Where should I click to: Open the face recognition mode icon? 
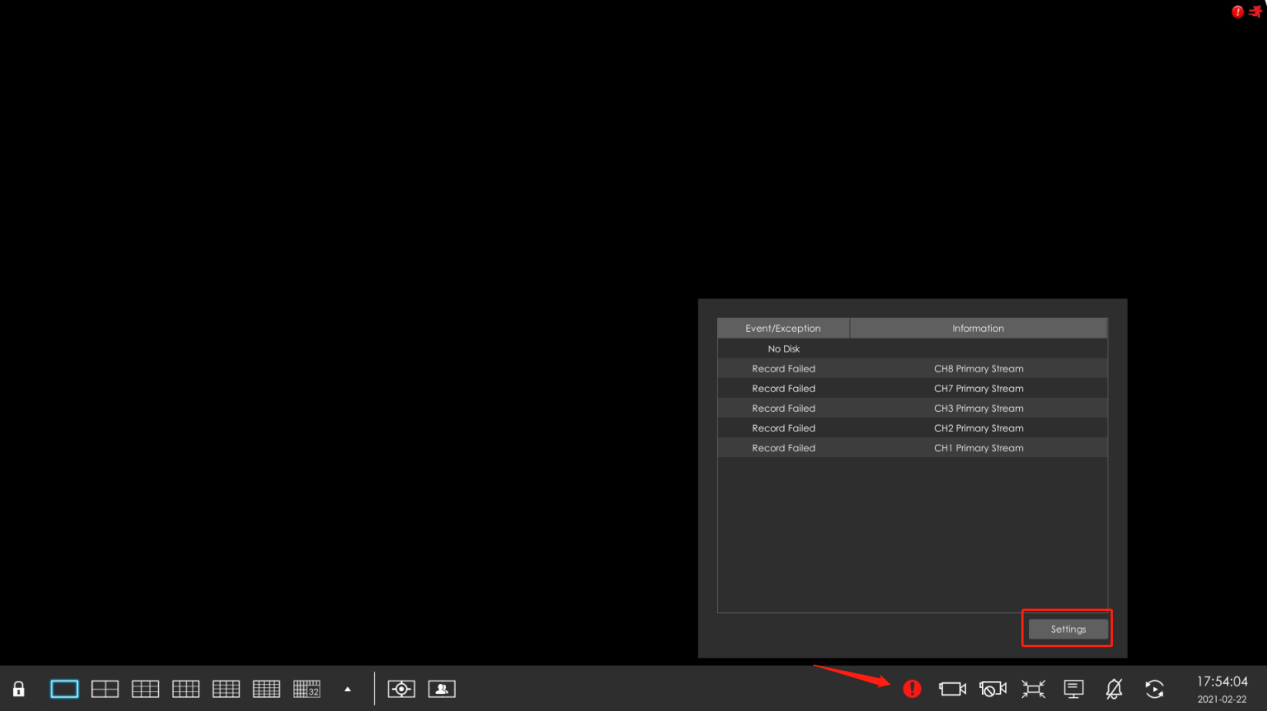442,689
